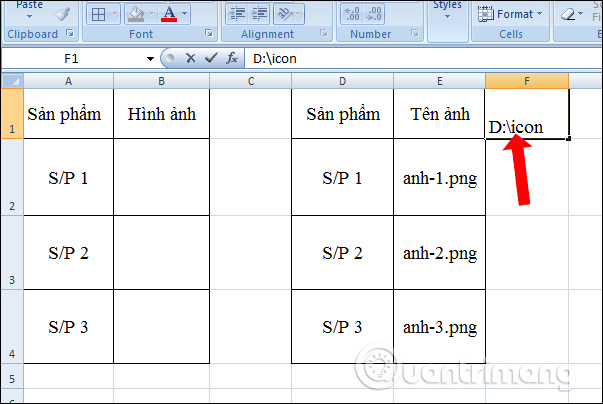Select column A header
The image size is (603, 404).
(x=68, y=81)
